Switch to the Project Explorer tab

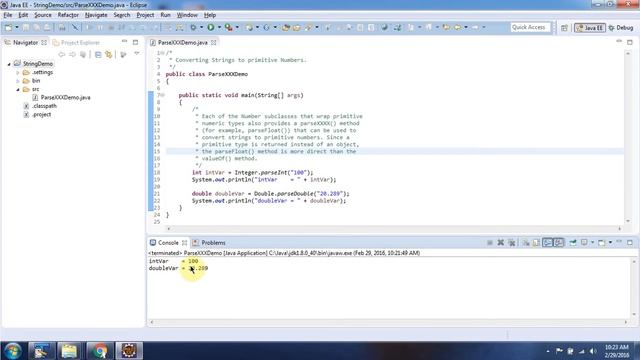76,42
